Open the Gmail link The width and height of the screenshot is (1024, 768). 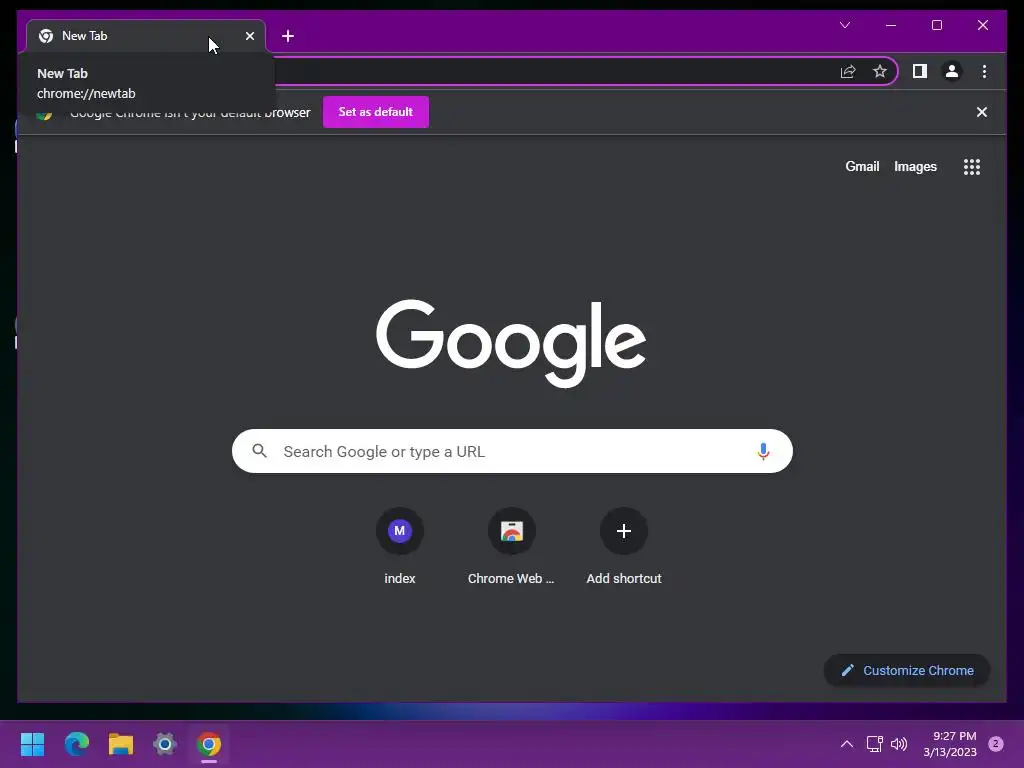click(862, 167)
